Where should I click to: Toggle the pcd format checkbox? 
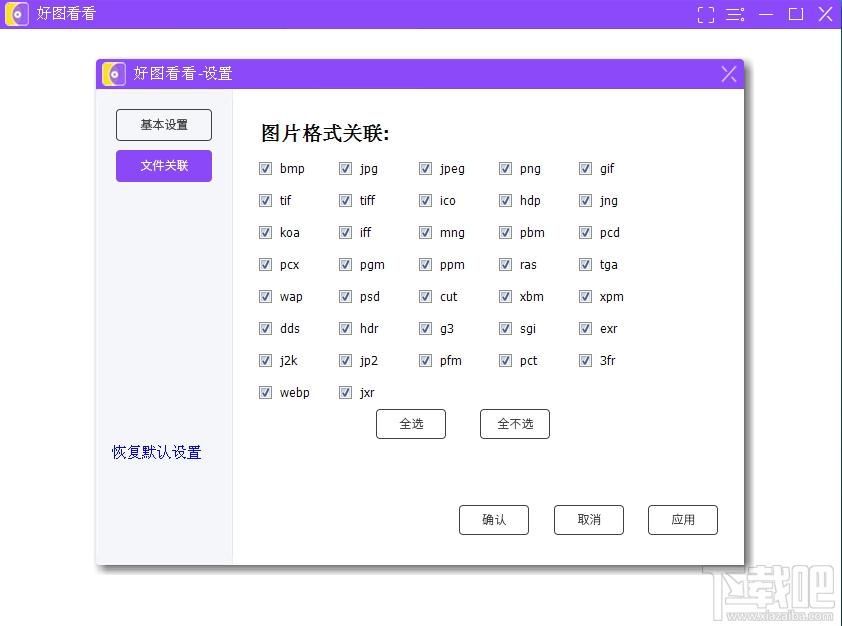click(x=585, y=232)
